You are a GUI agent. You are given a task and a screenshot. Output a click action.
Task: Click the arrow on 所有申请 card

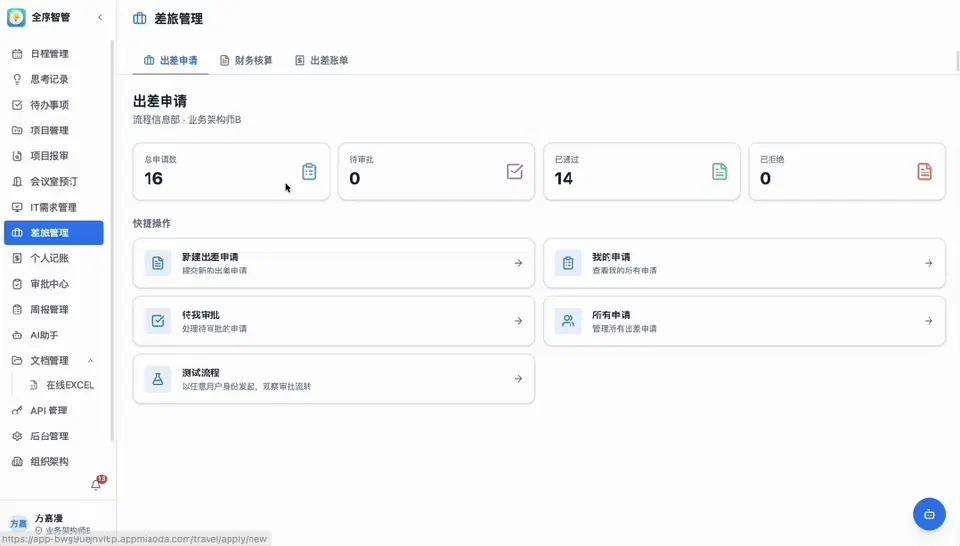click(x=929, y=321)
